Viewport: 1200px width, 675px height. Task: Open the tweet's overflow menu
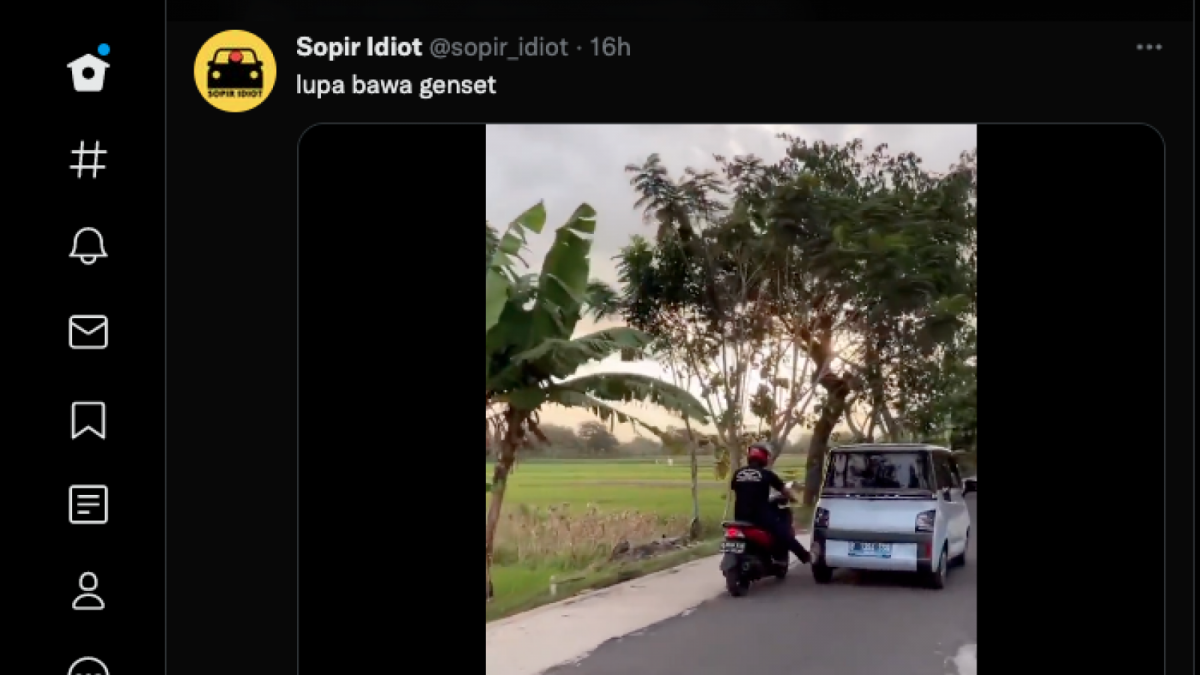1148,46
